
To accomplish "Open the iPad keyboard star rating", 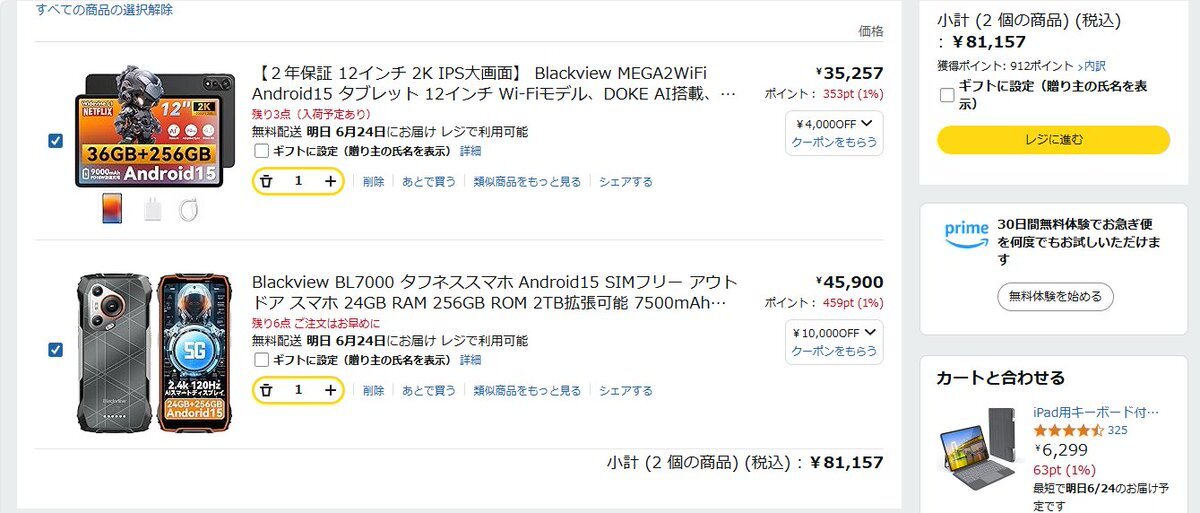I will point(1068,430).
